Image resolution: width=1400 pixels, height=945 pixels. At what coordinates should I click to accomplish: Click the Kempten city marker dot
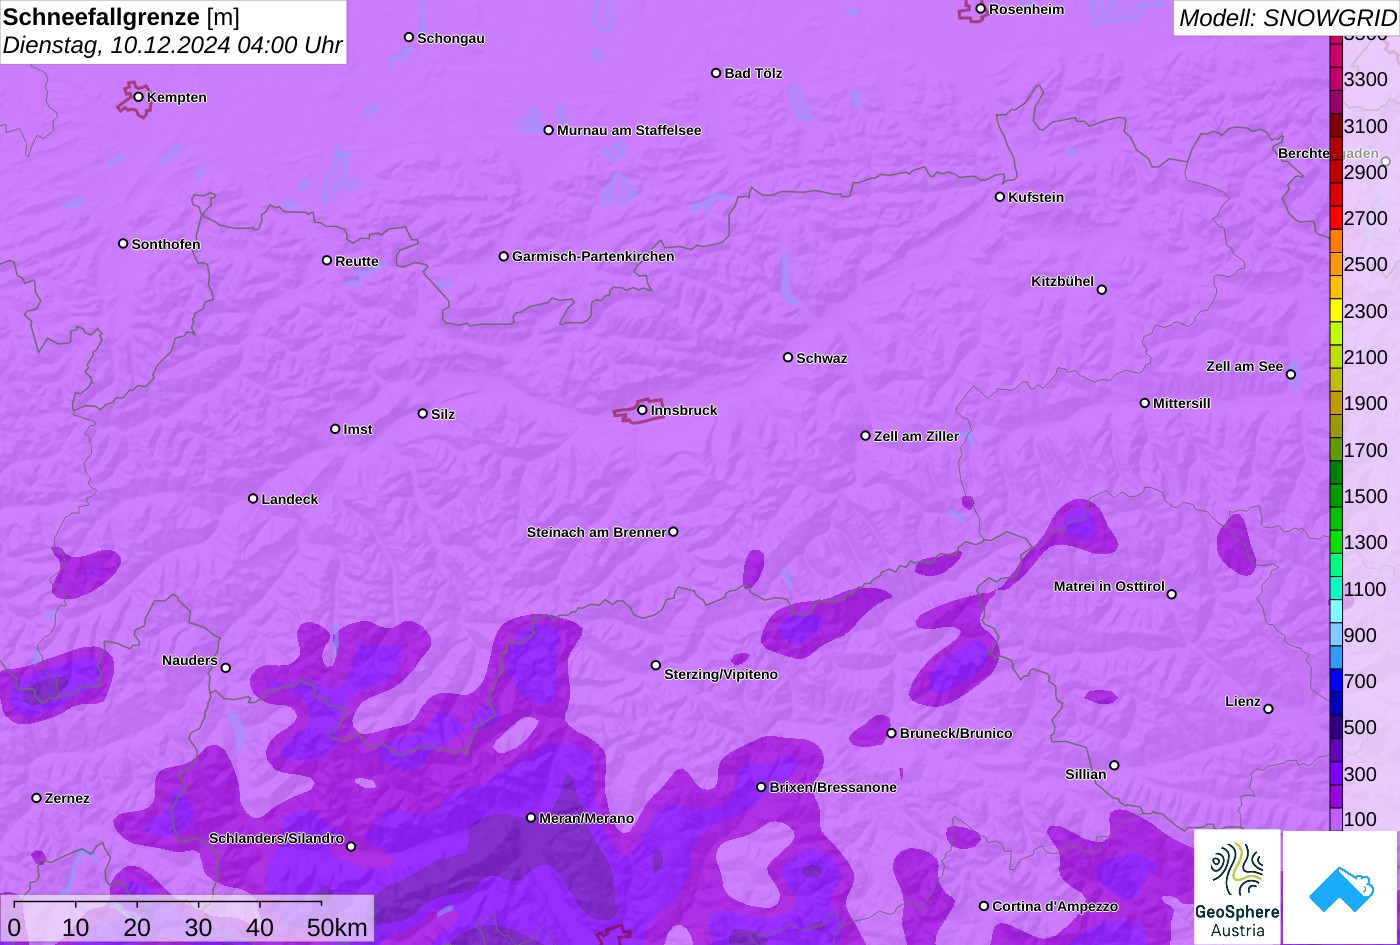click(138, 97)
